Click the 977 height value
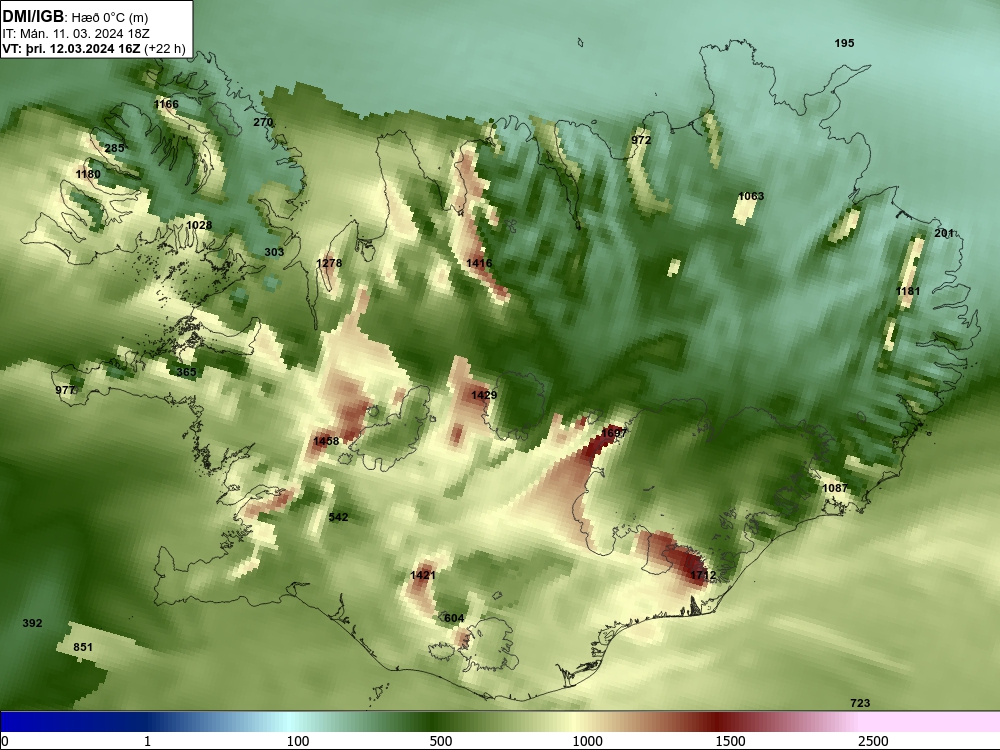Viewport: 1000px width, 750px height. click(x=65, y=390)
